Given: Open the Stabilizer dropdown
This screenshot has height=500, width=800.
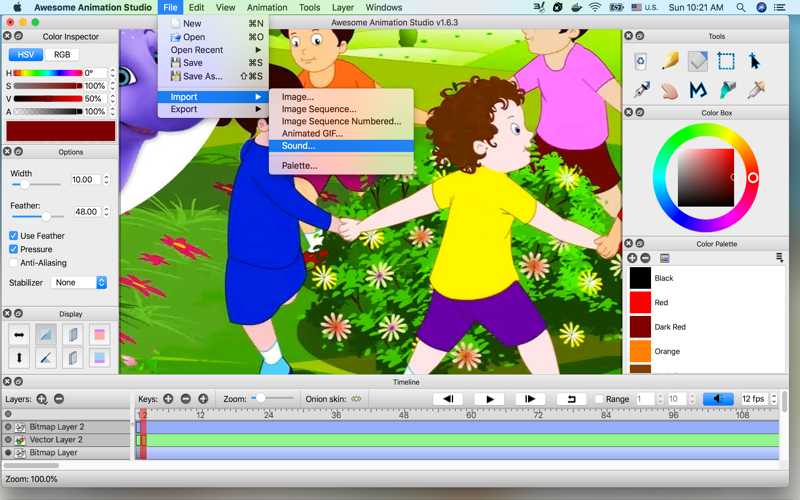Looking at the screenshot, I should pos(79,283).
